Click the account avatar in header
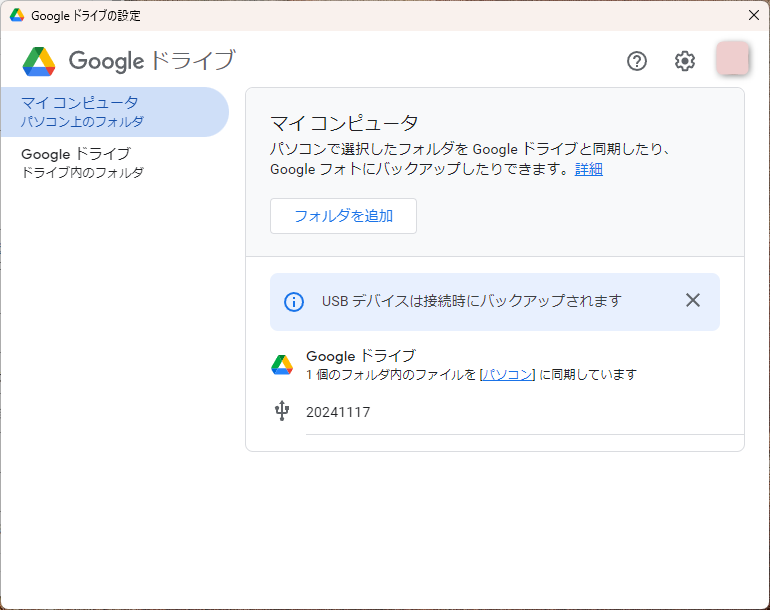 (732, 58)
